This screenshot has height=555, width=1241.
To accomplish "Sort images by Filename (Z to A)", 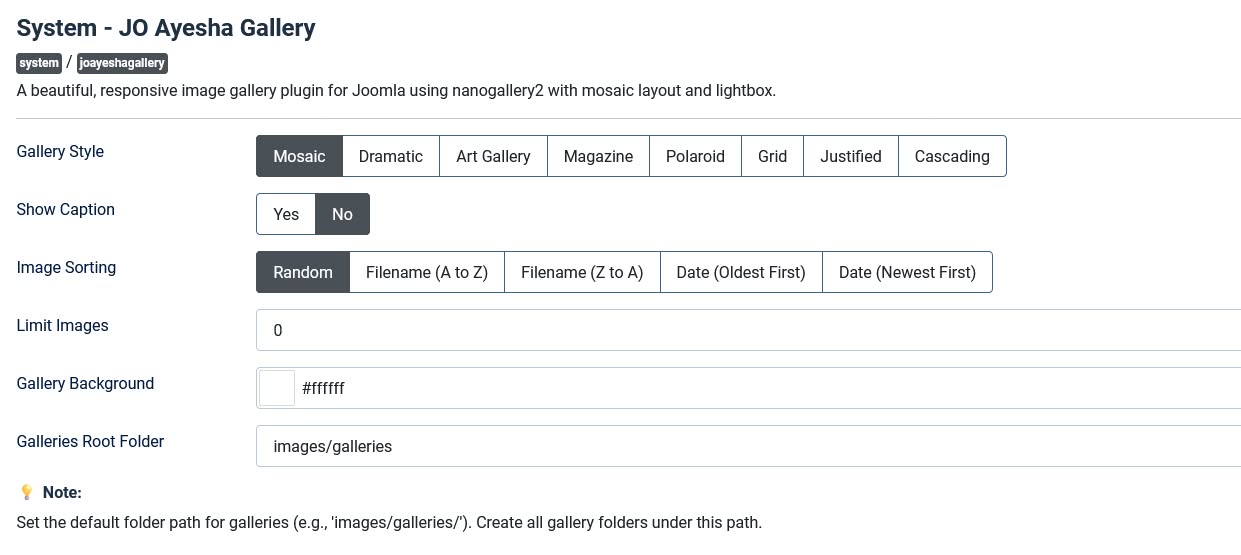I will pyautogui.click(x=582, y=272).
